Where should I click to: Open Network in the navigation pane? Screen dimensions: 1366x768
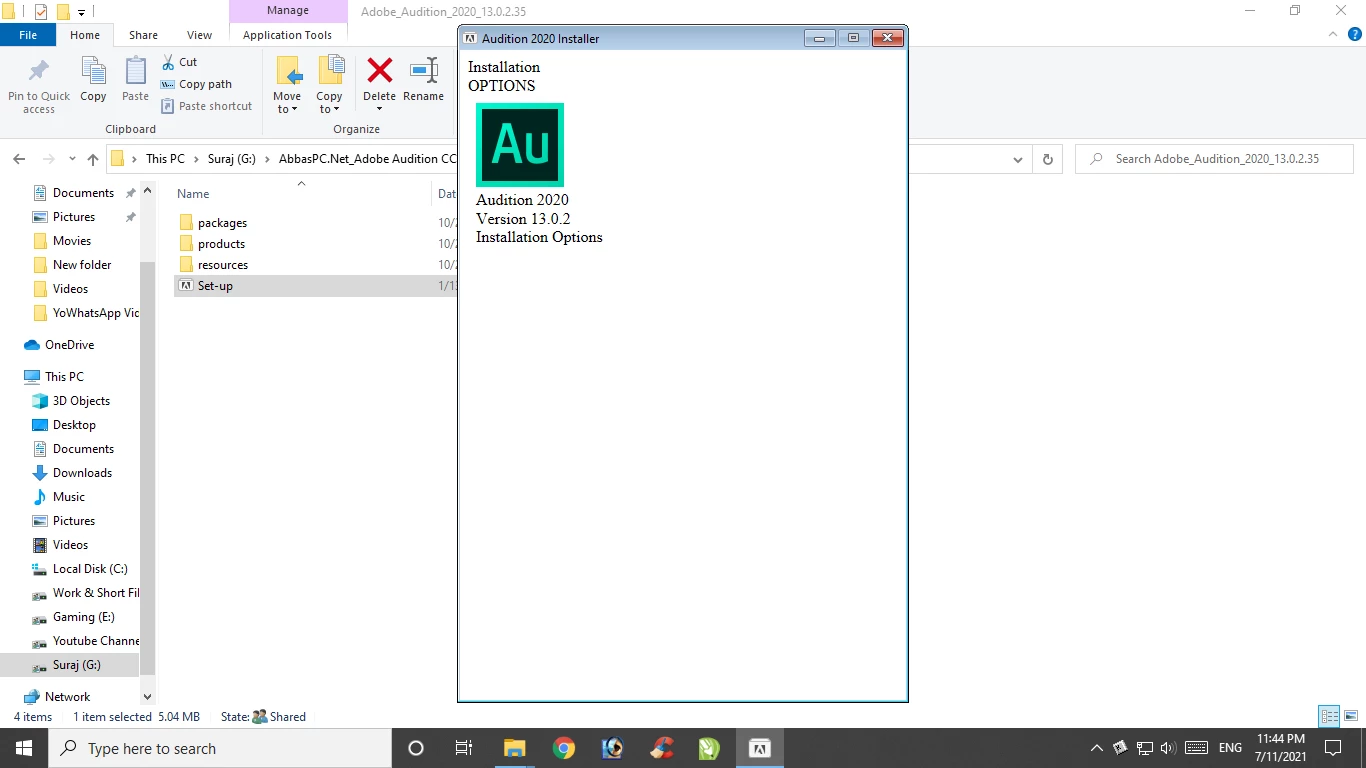tap(67, 697)
